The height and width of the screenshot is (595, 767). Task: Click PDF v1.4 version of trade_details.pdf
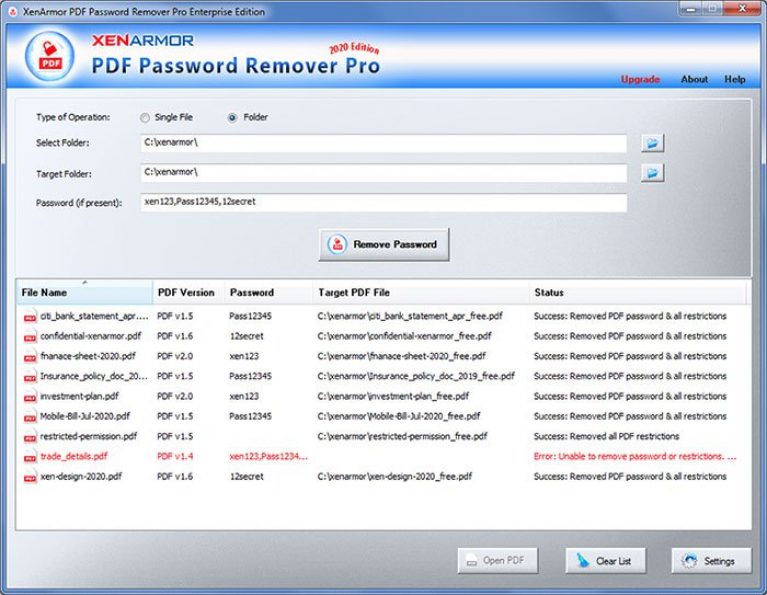[175, 457]
